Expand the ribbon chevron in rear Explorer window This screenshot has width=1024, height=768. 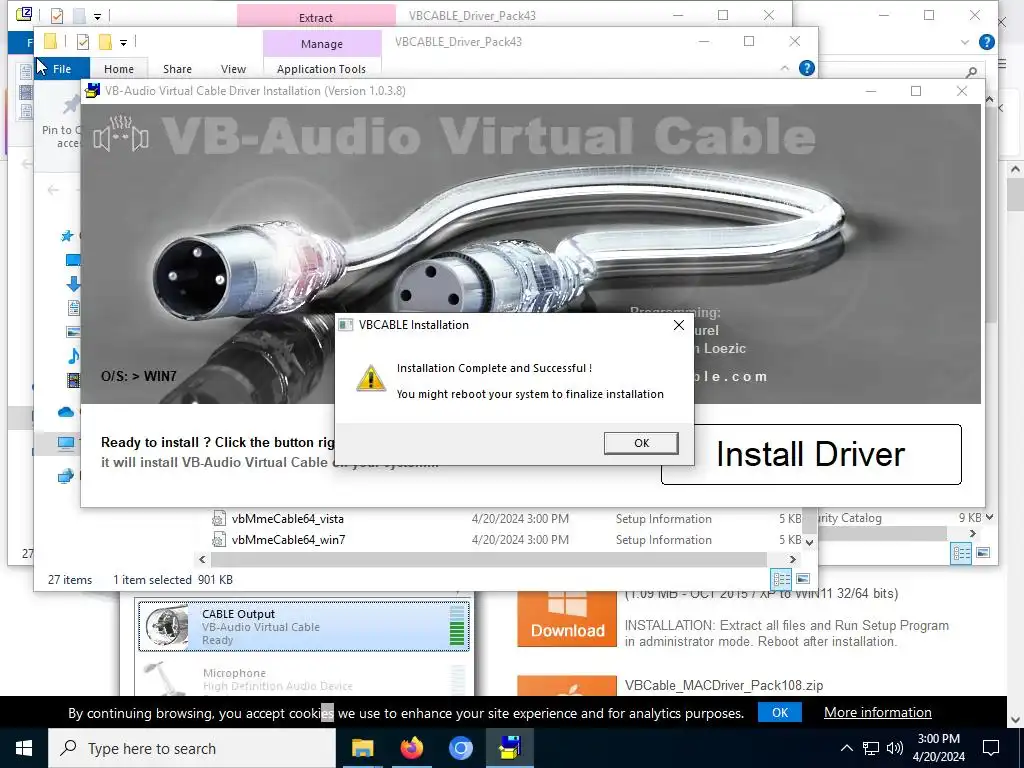click(x=965, y=42)
